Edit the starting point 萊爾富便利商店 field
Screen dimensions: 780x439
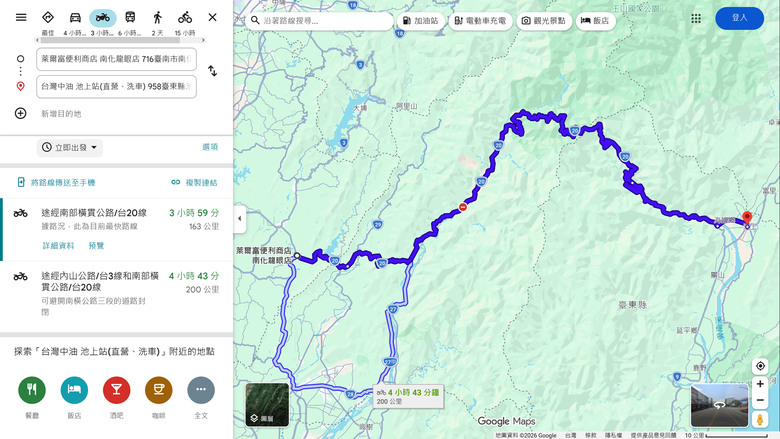[x=116, y=59]
